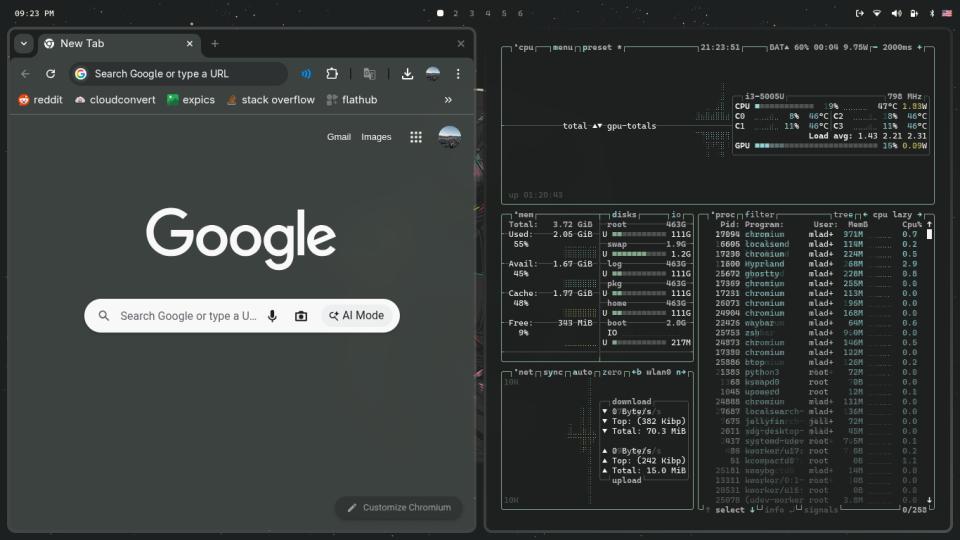
Task: Expand hidden bookmarks with the chevron
Action: tap(448, 100)
